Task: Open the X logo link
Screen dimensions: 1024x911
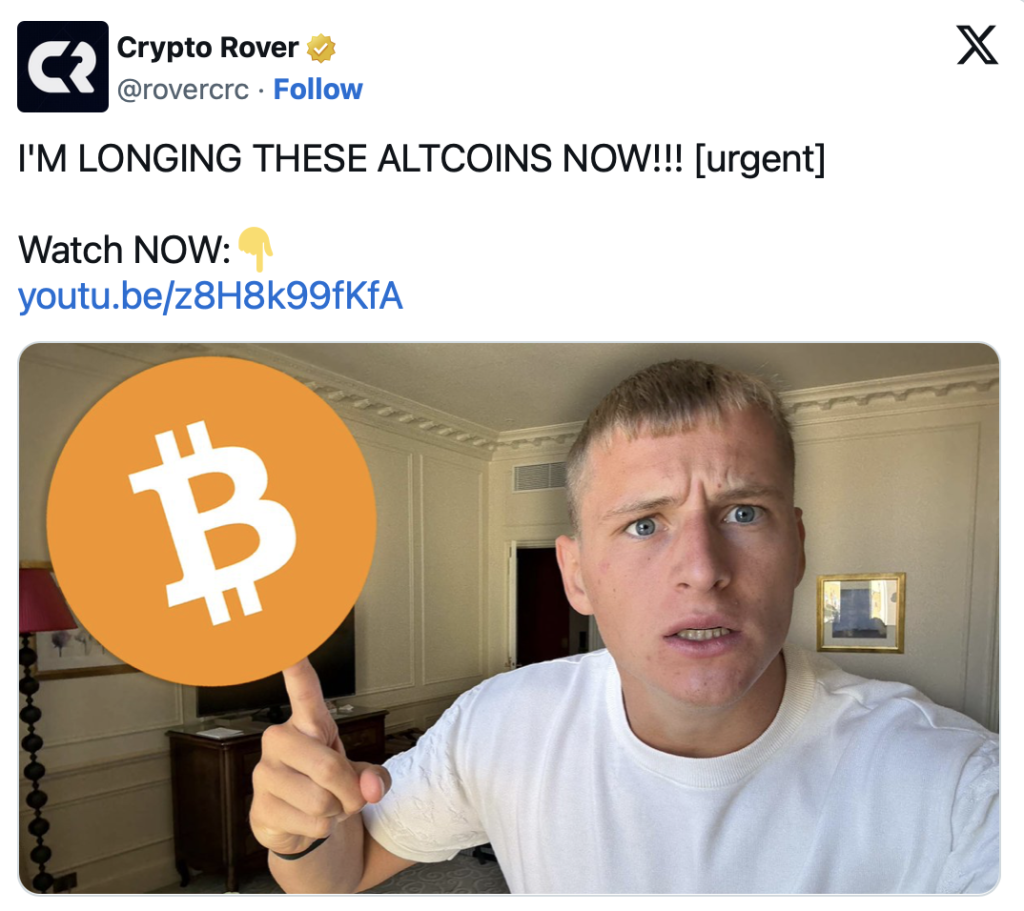Action: point(977,45)
